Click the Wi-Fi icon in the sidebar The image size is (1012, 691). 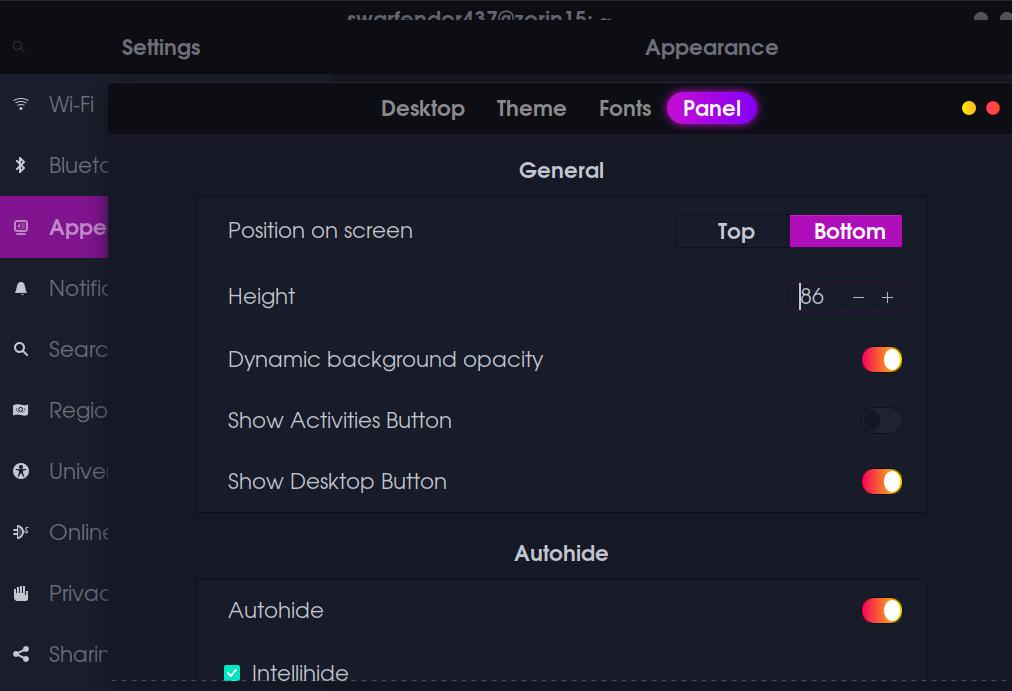pyautogui.click(x=21, y=104)
